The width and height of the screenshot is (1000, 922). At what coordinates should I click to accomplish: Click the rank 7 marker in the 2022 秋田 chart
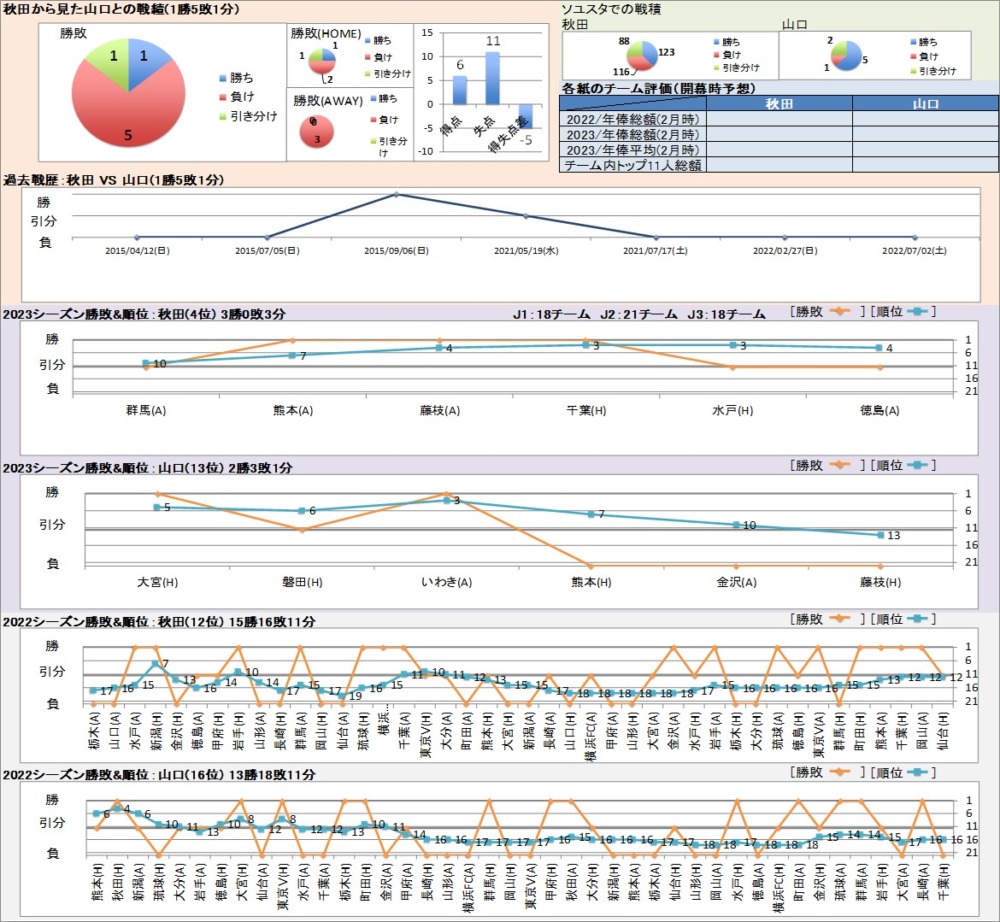tap(155, 664)
